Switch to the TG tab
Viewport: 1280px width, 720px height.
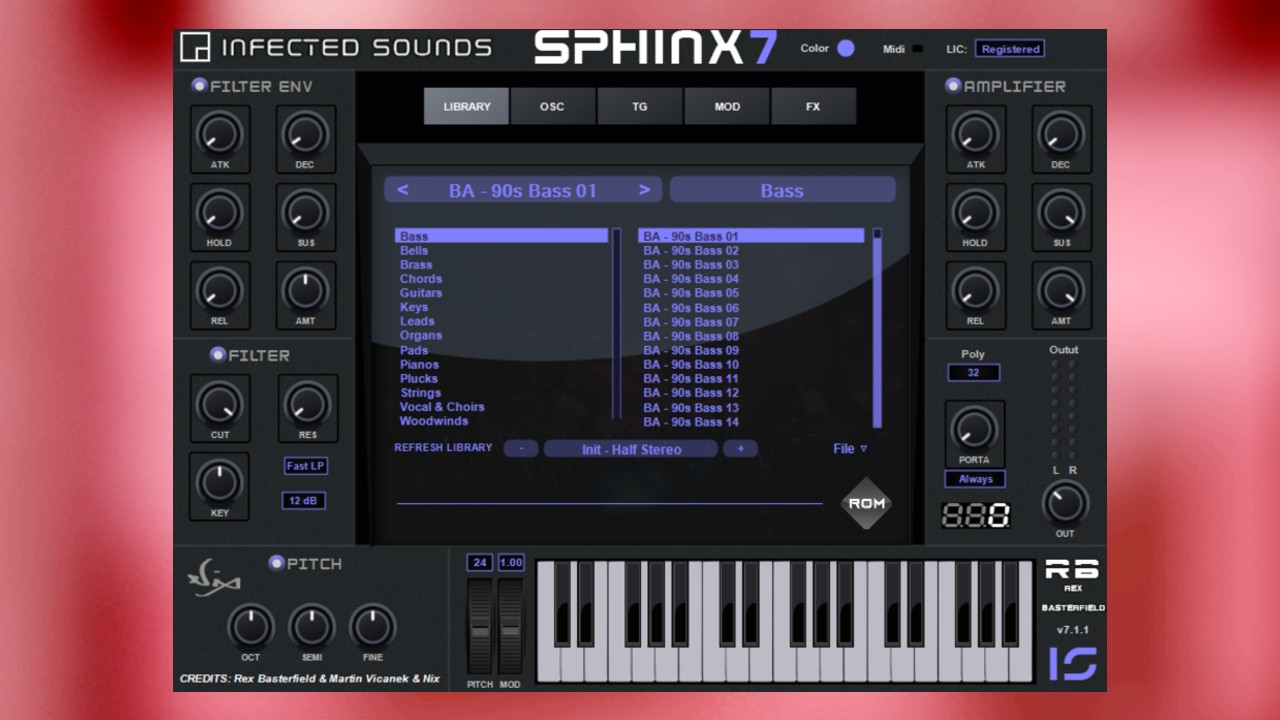pyautogui.click(x=640, y=106)
